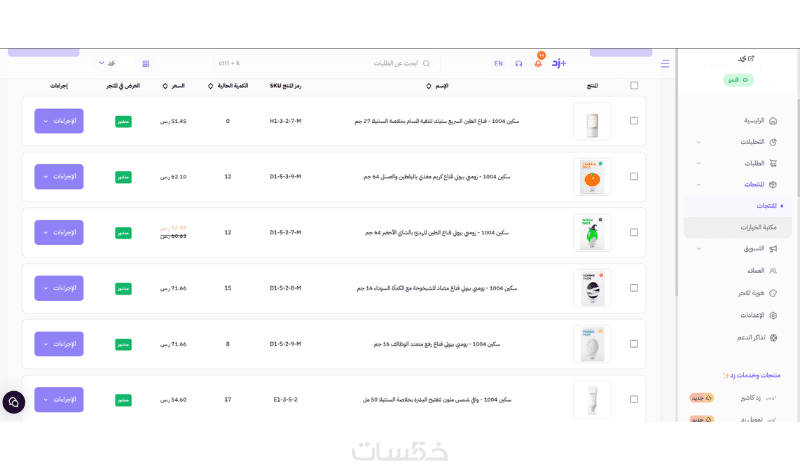Screen dimensions: 800x470
Task: Open product thumbnail for SKU D1-5-2-9-M
Action: coord(592,344)
